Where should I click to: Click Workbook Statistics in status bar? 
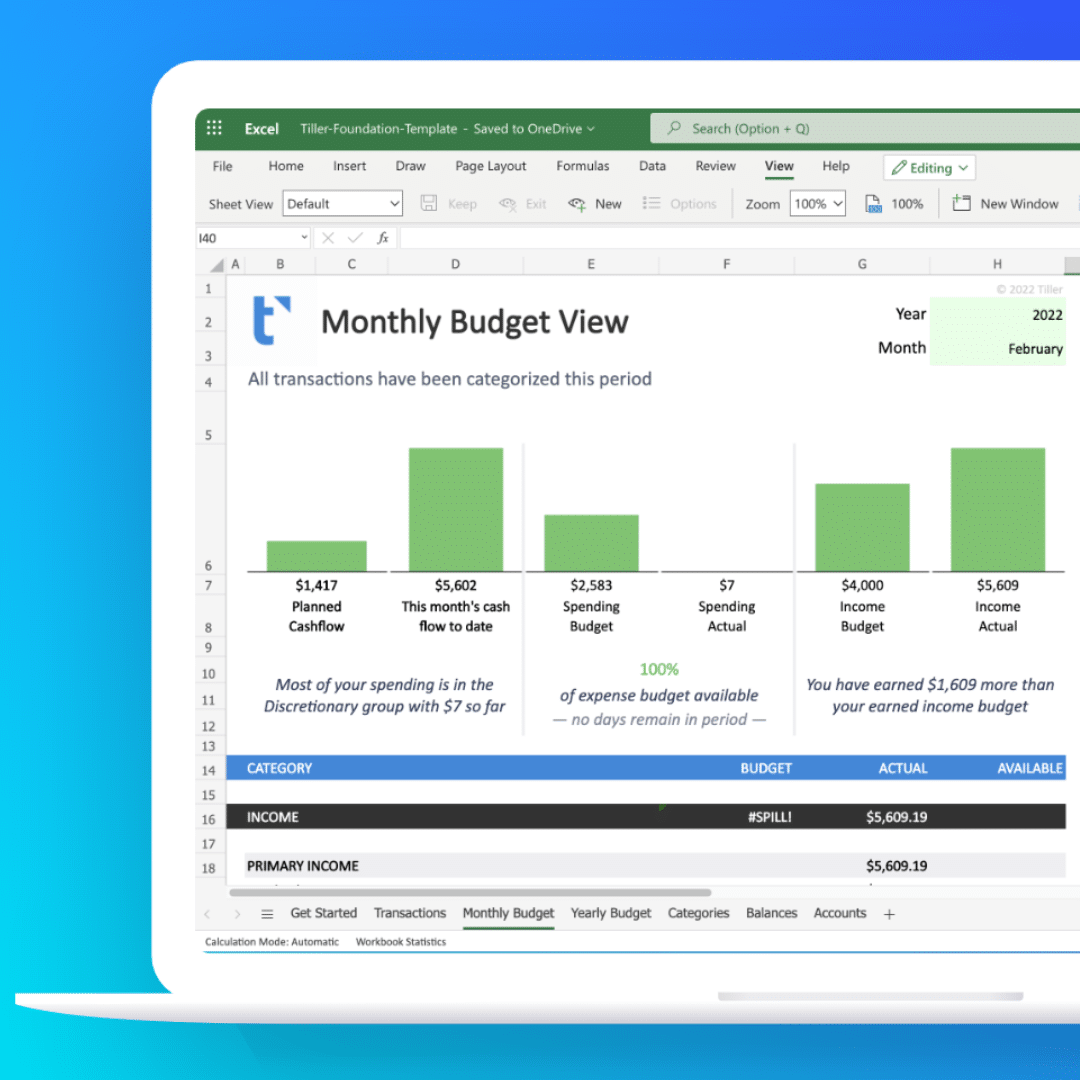(401, 942)
